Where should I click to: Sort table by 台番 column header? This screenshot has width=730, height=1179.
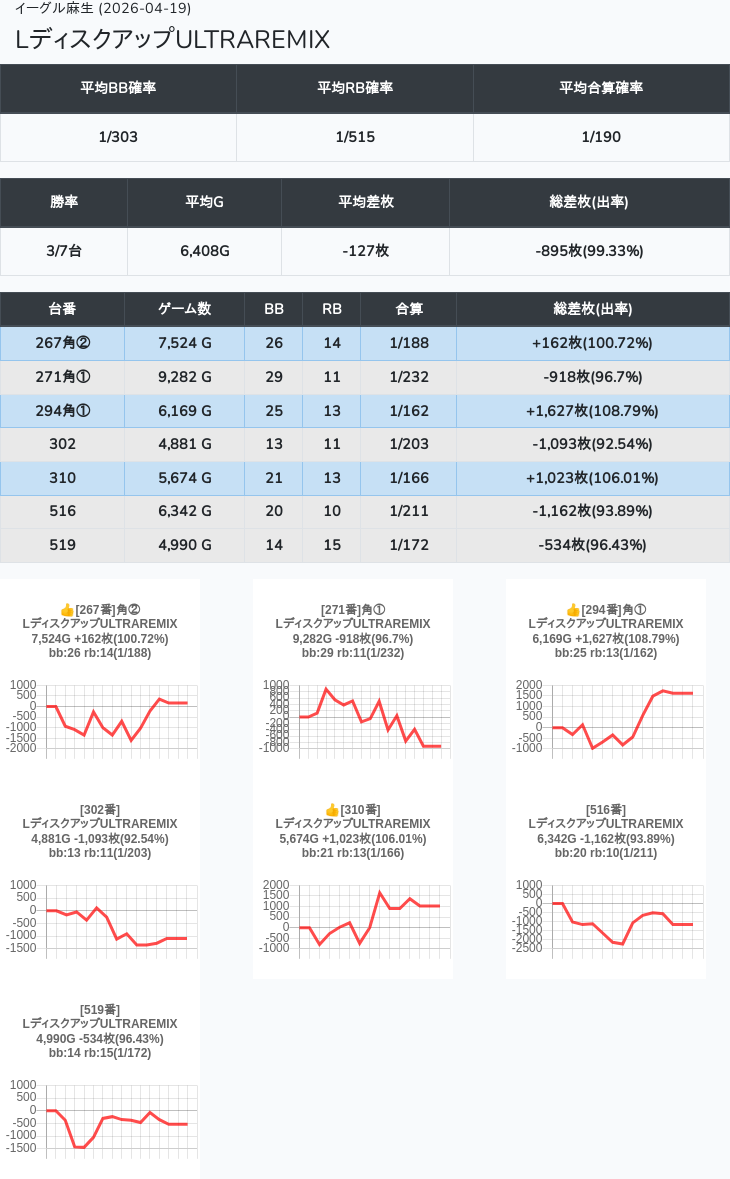point(62,309)
